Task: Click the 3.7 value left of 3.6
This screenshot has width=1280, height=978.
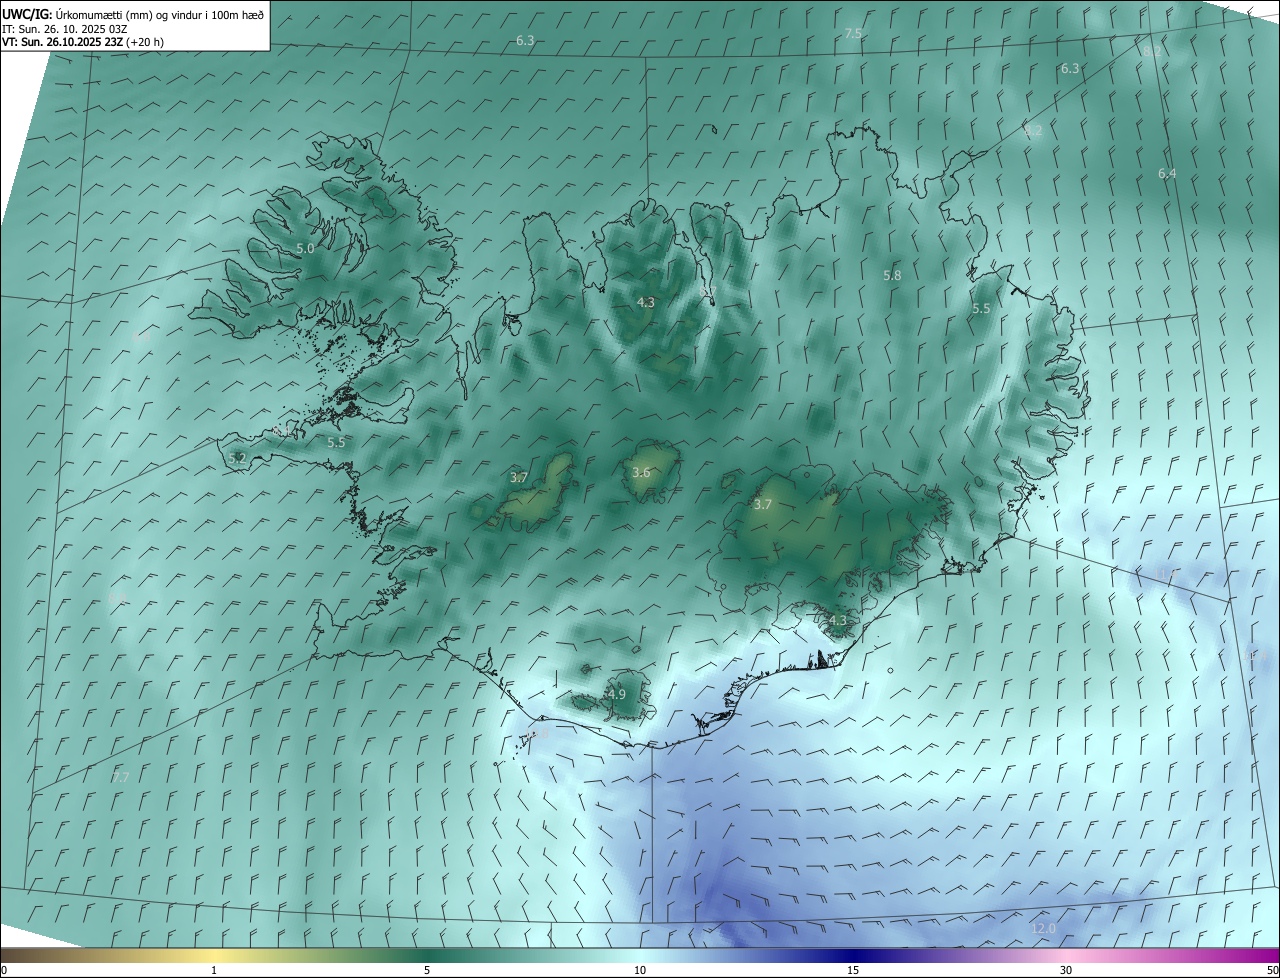Action: tap(518, 478)
